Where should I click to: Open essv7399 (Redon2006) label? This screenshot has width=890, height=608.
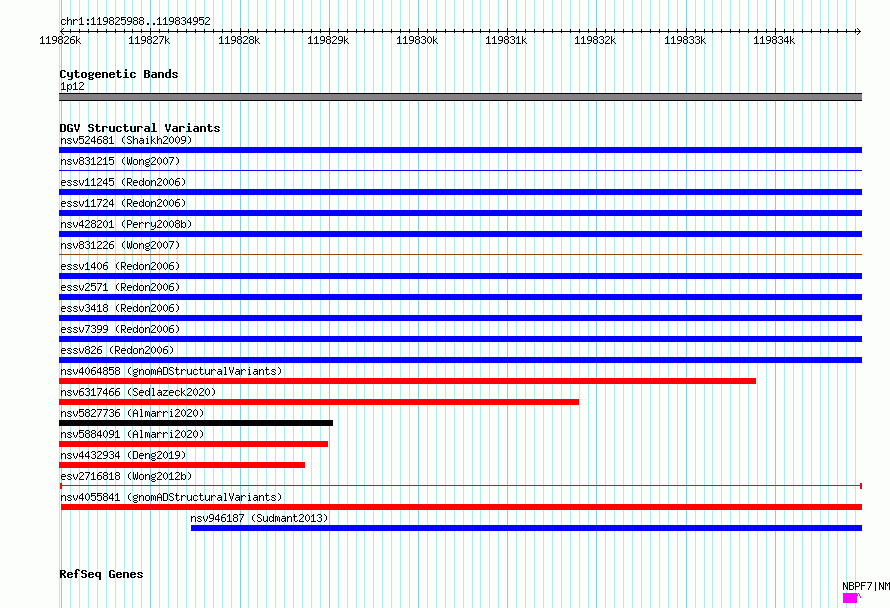[120, 329]
